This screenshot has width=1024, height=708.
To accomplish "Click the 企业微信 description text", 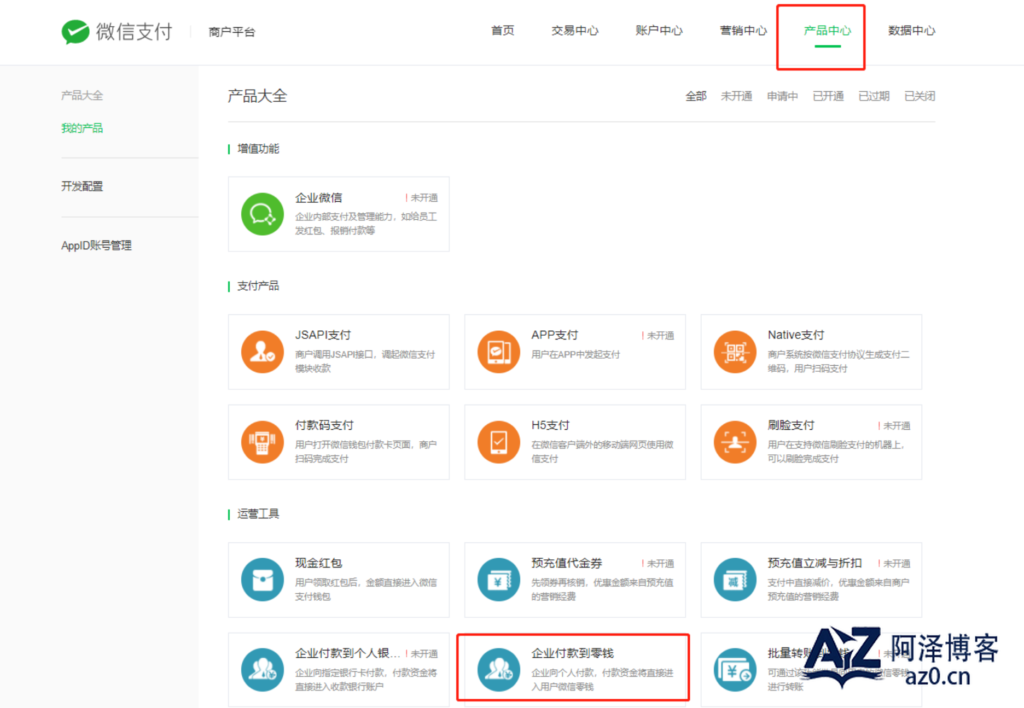I will [366, 223].
